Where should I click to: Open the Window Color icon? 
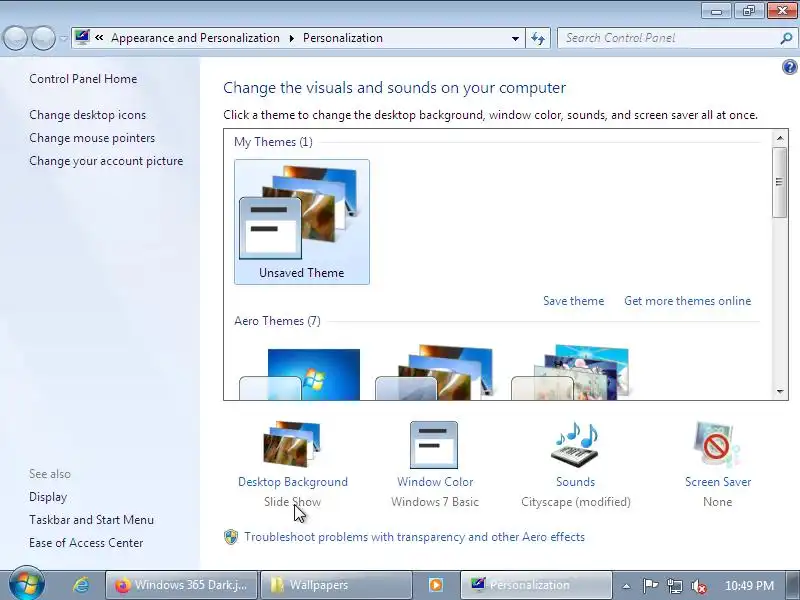(x=434, y=444)
